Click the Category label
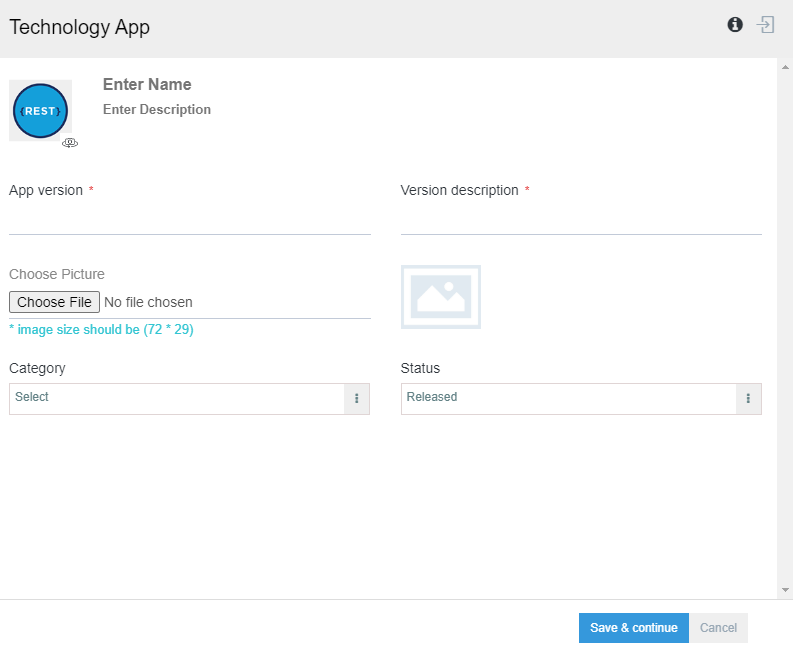Screen dimensions: 793x650 point(37,368)
